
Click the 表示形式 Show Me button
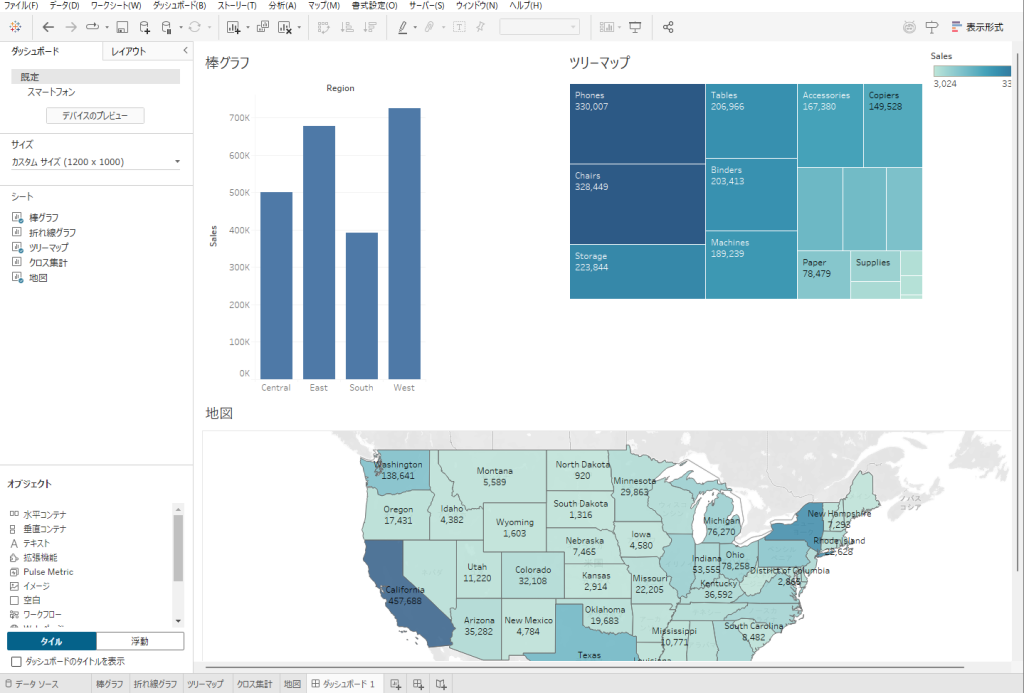point(977,27)
